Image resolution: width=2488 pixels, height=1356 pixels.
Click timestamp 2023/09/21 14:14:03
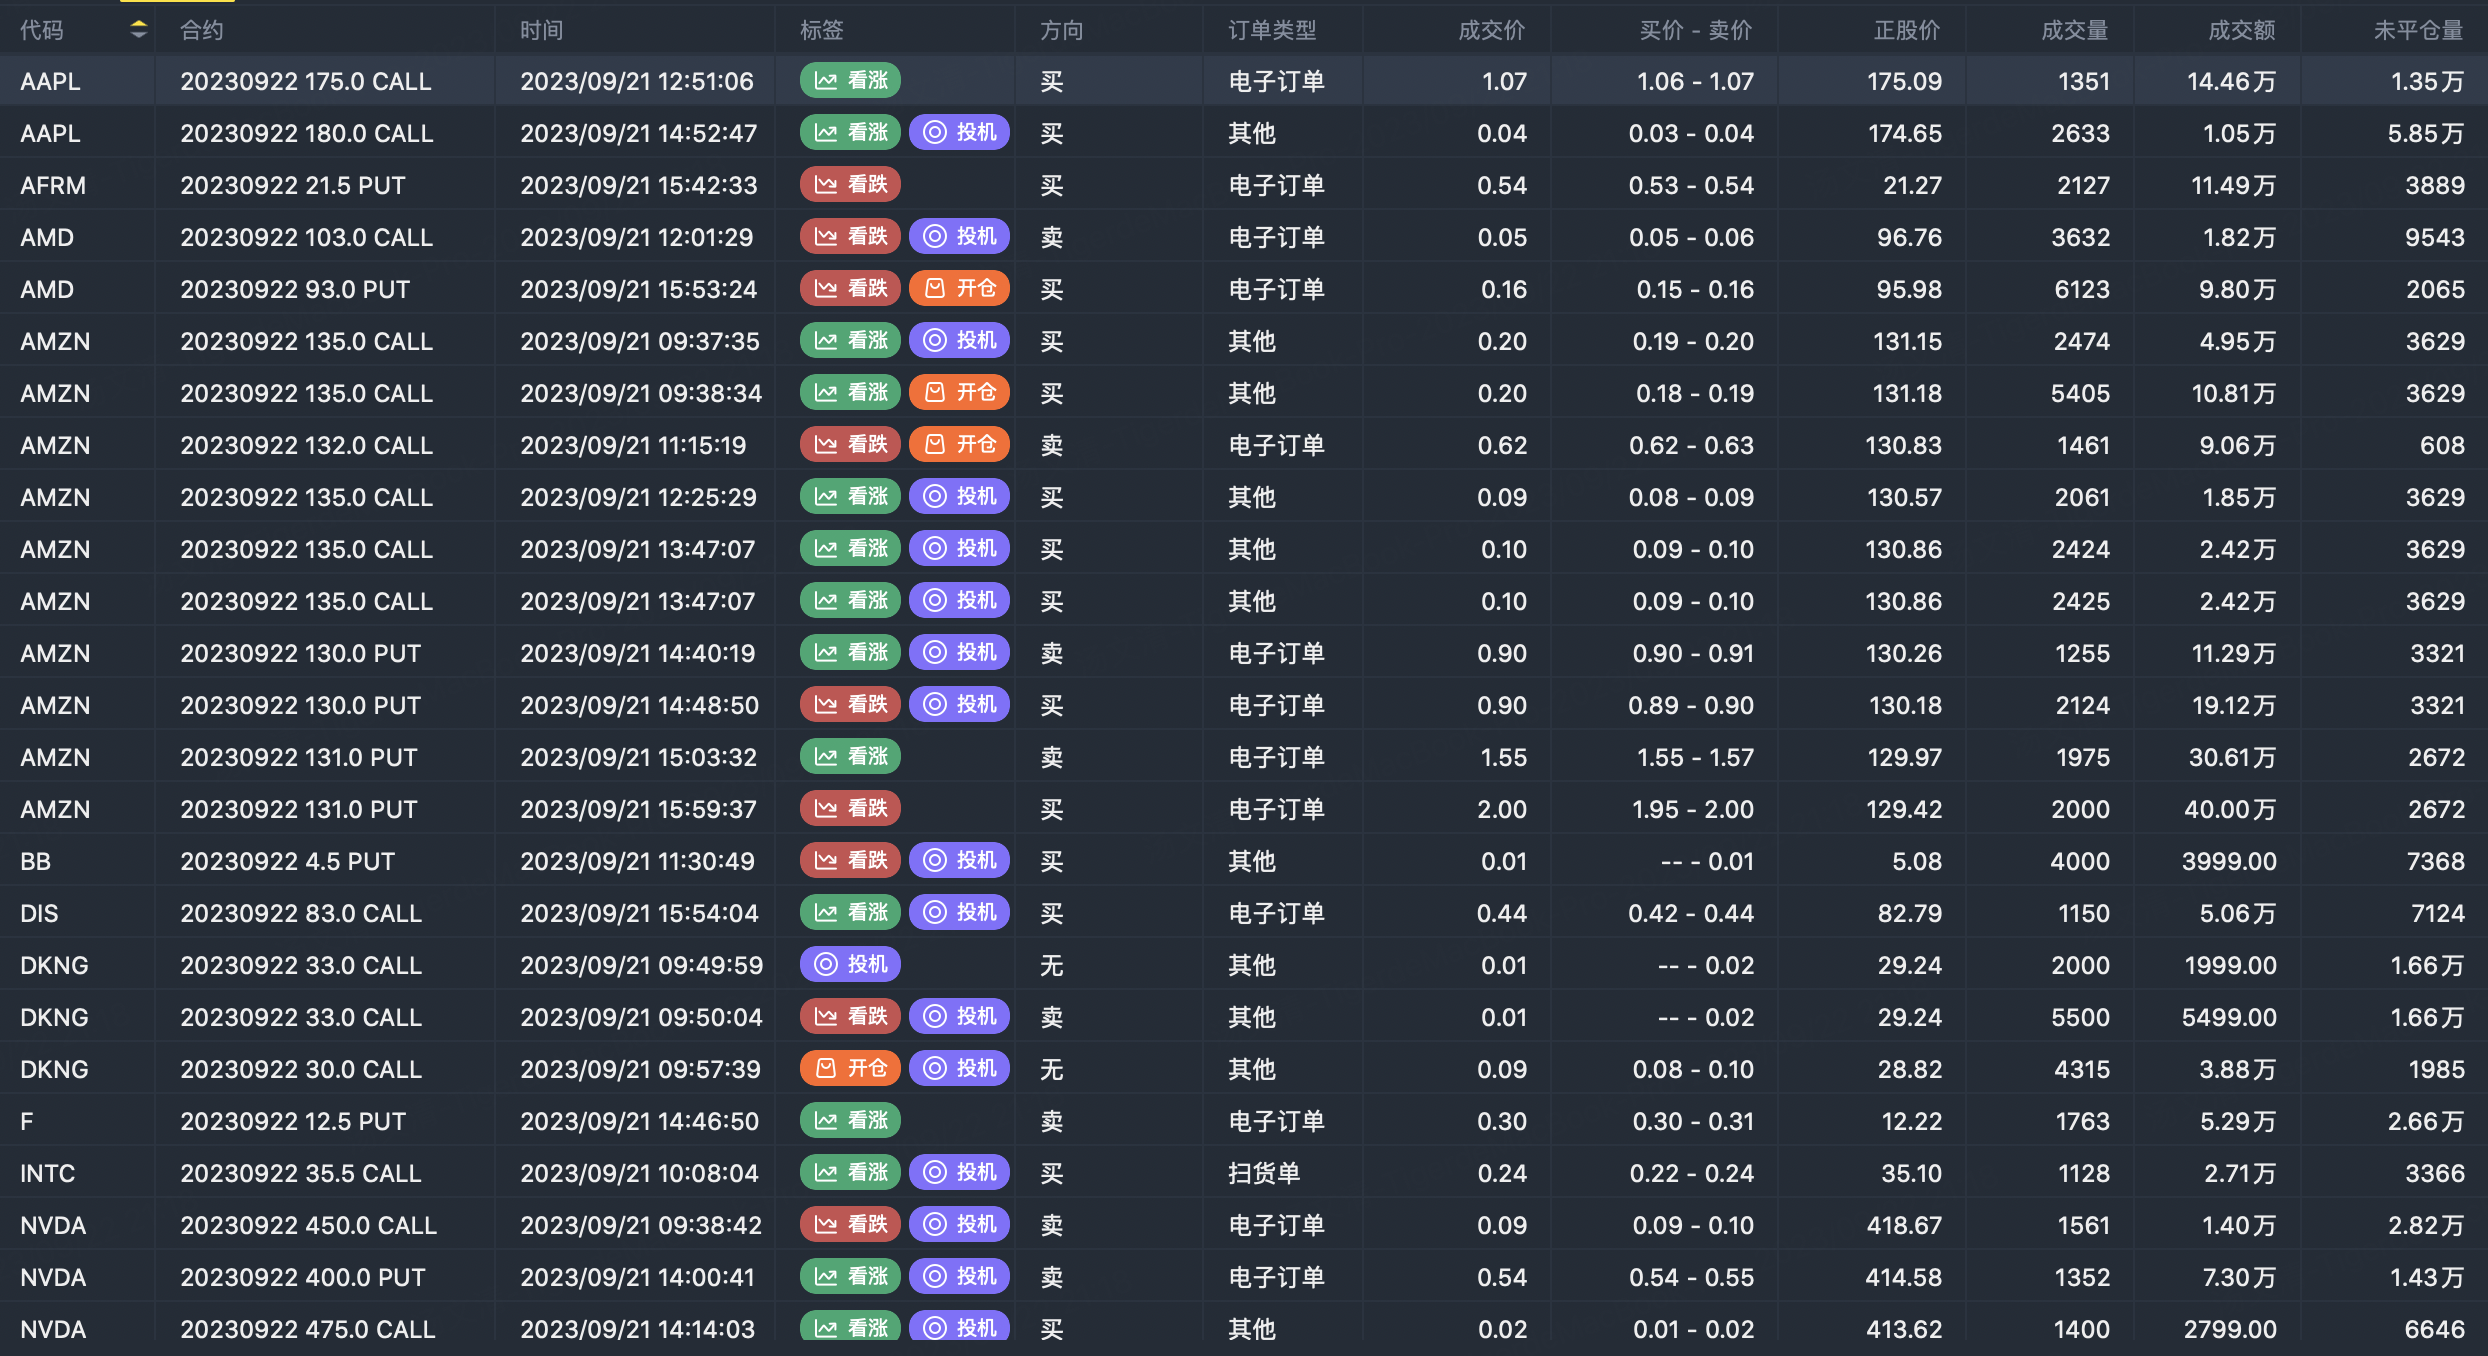click(x=637, y=1329)
